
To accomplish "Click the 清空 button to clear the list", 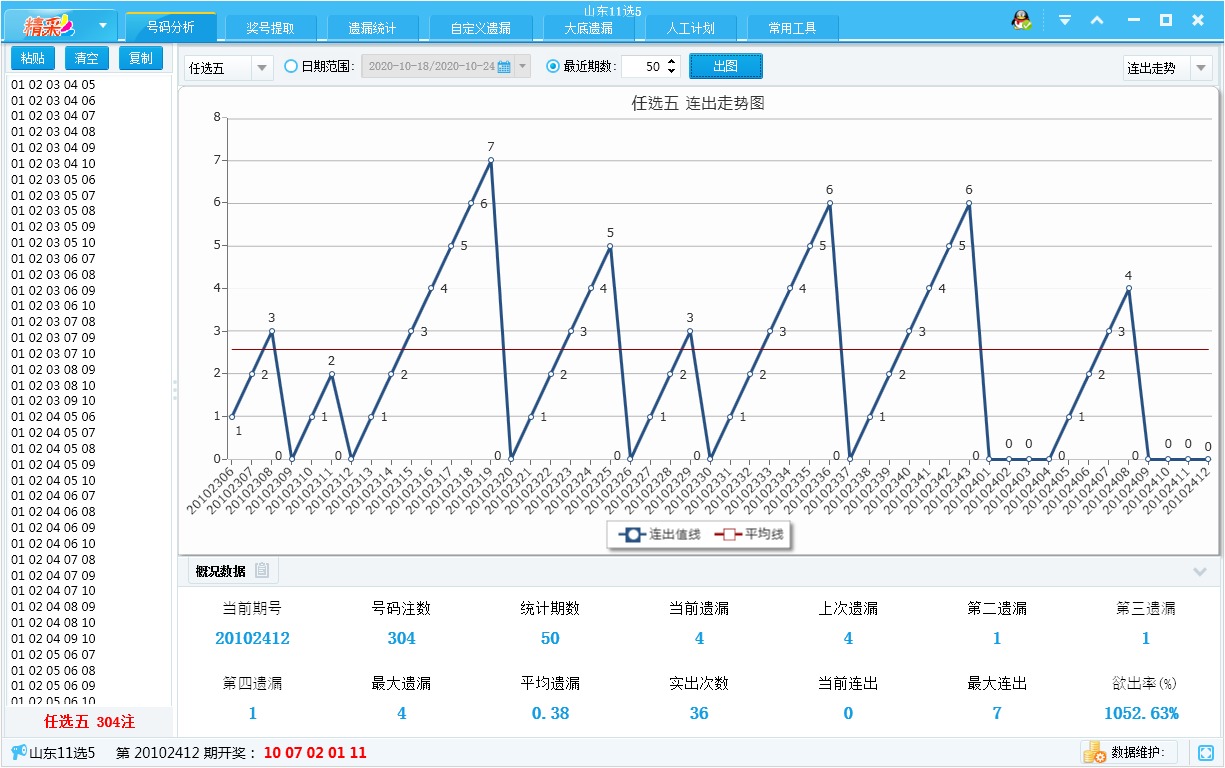I will 86,58.
